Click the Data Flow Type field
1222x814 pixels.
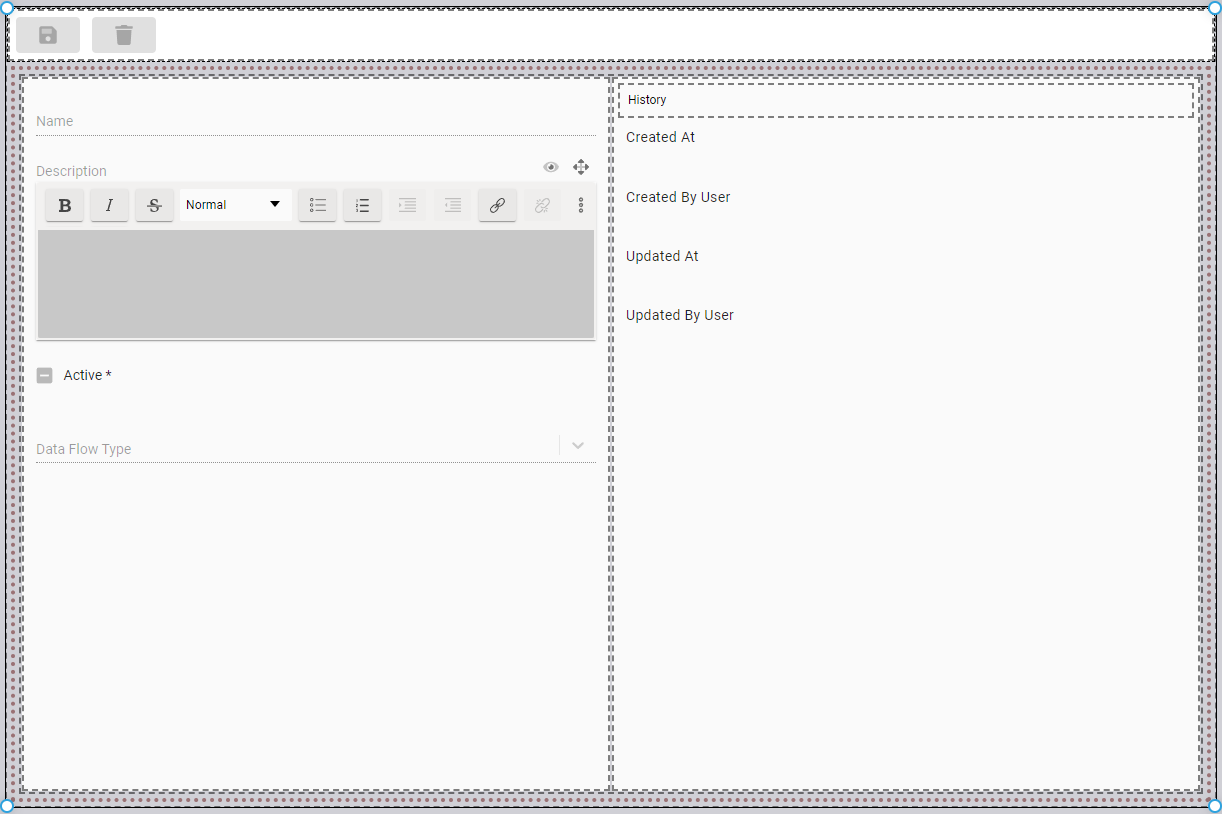[316, 448]
